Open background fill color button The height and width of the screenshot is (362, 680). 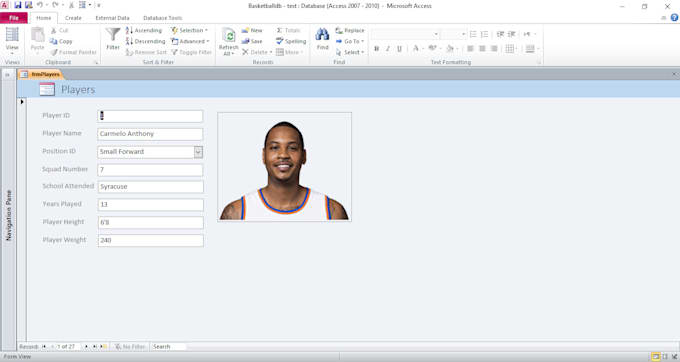coord(451,49)
